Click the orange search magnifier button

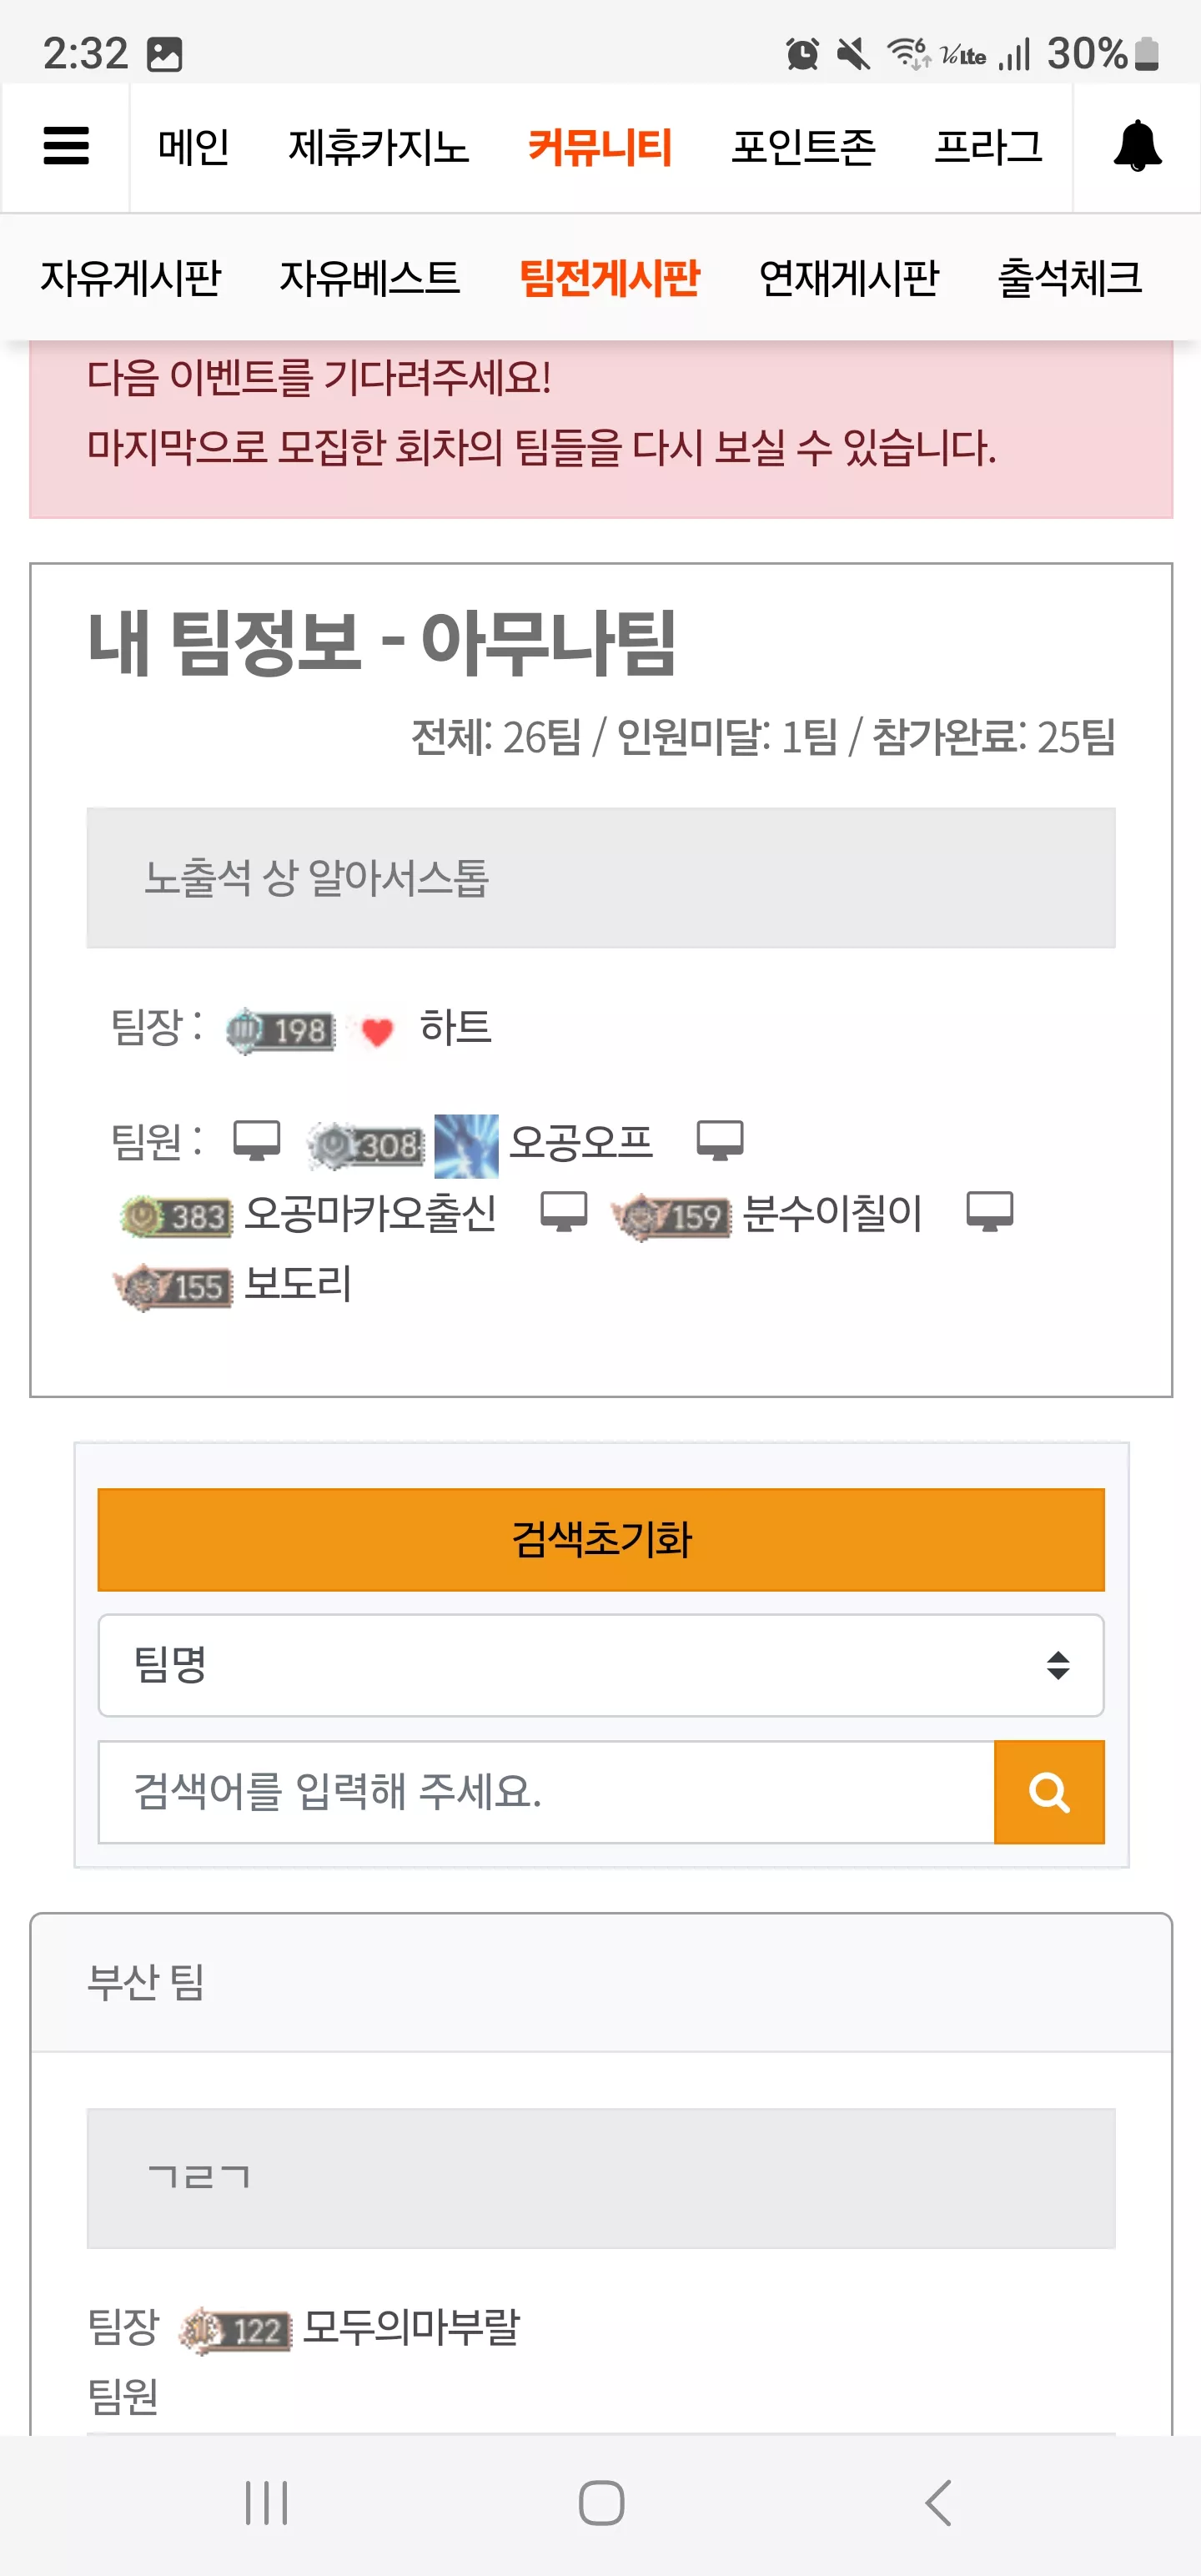pyautogui.click(x=1049, y=1791)
